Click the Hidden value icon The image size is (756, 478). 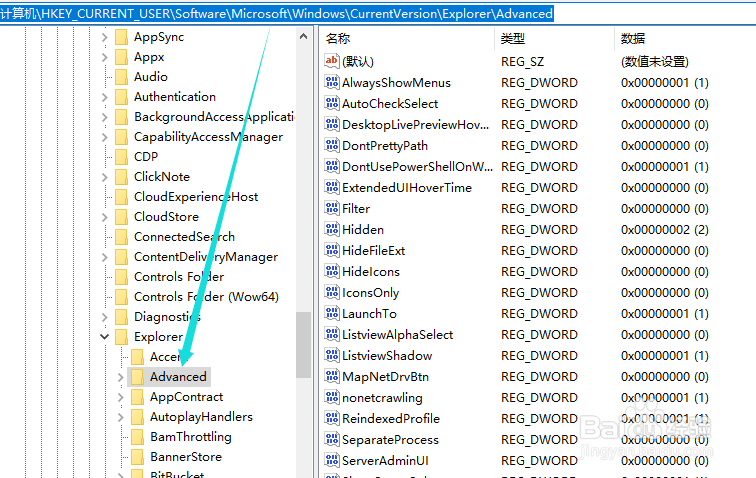pyautogui.click(x=332, y=229)
